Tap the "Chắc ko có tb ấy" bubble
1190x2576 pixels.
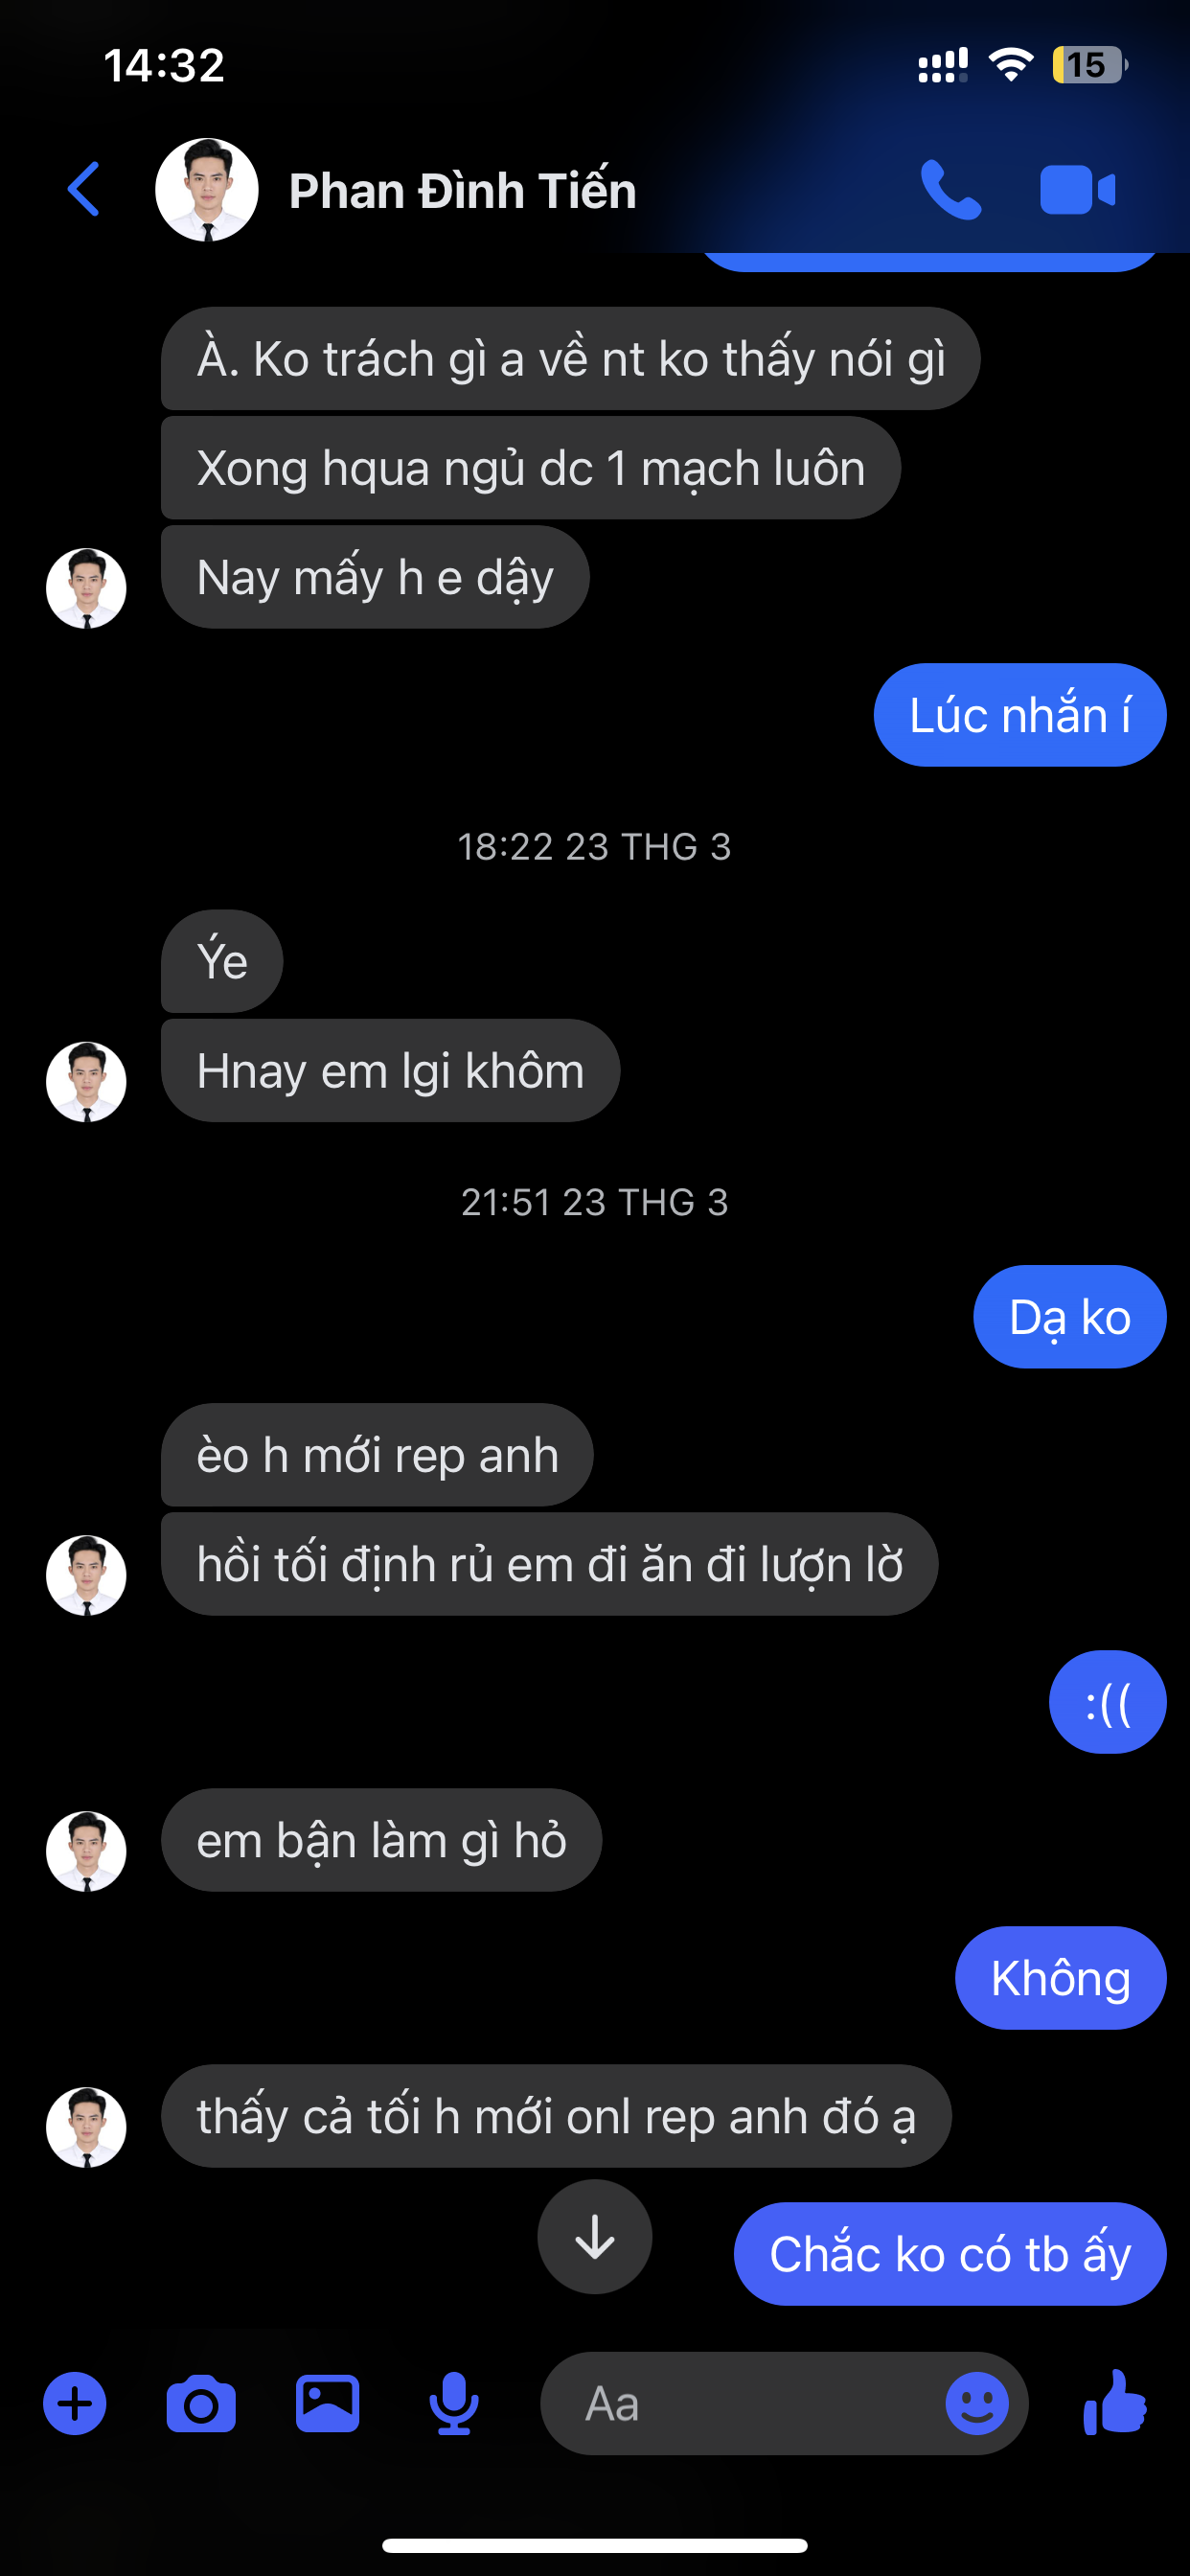[949, 2254]
